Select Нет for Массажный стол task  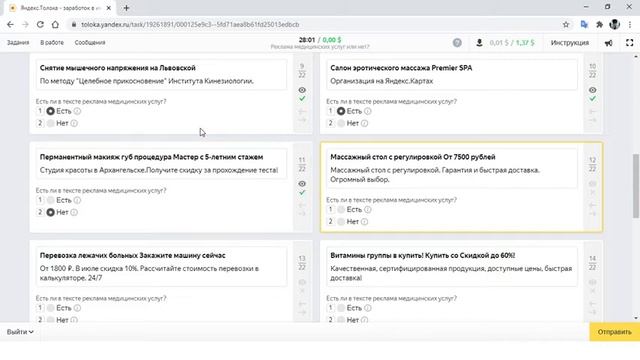341,222
